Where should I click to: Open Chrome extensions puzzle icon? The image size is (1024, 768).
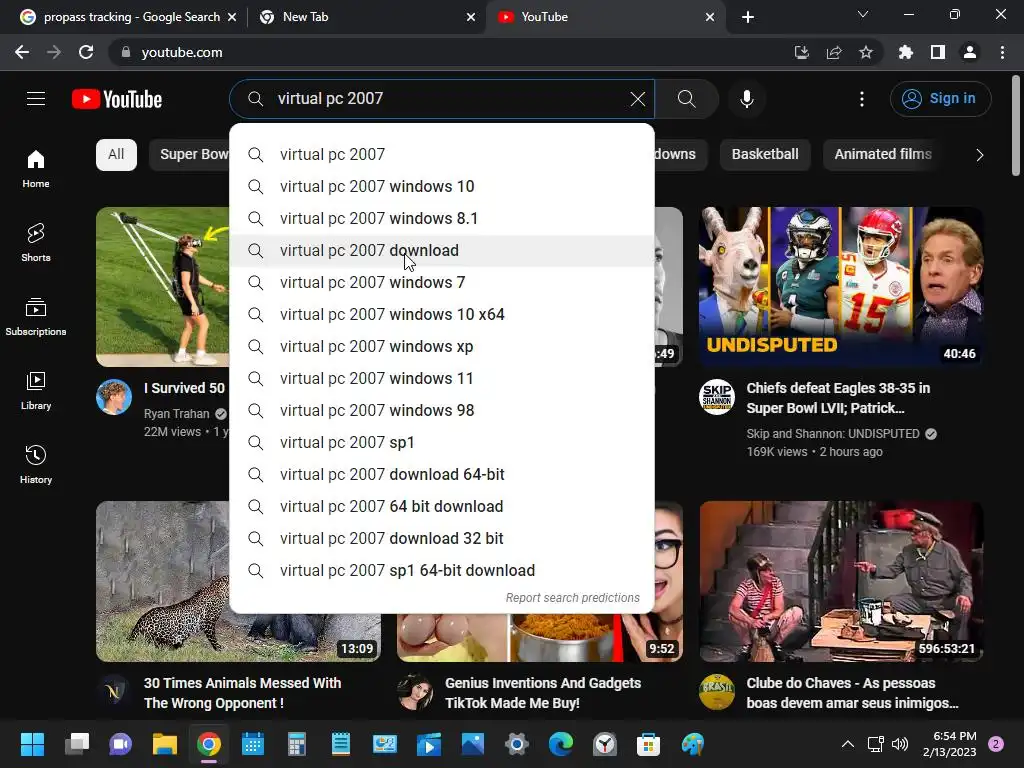click(x=906, y=52)
